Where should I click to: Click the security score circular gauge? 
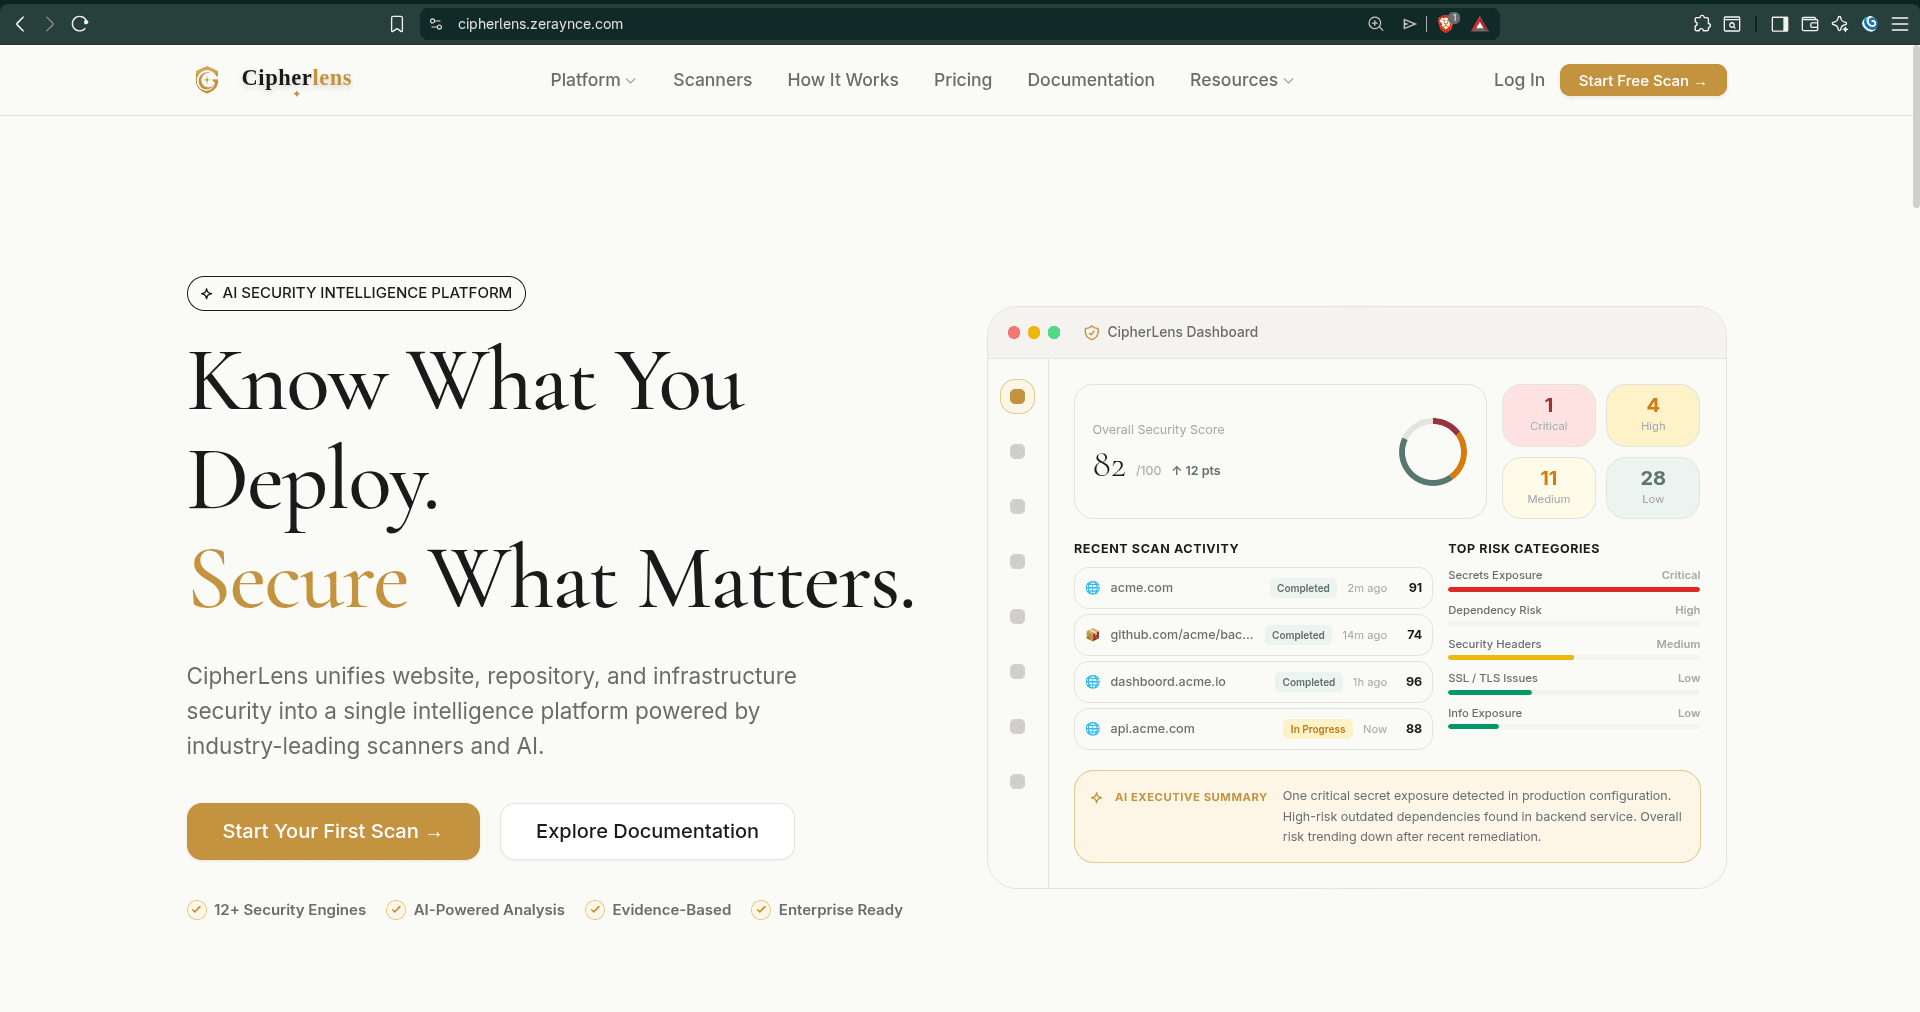1433,452
